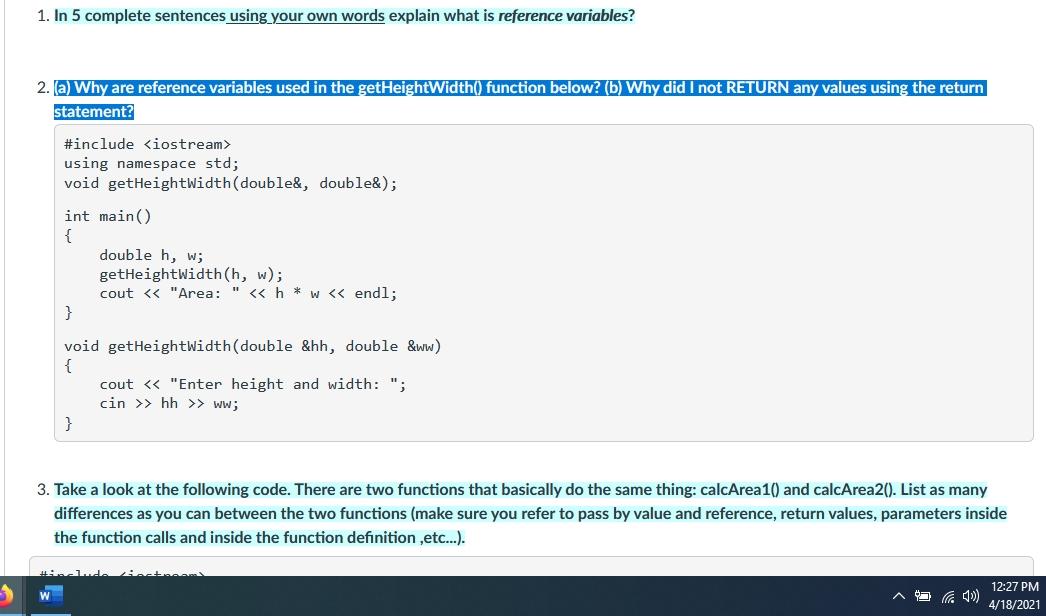Viewport: 1046px width, 616px height.
Task: Launch Firefox from the taskbar
Action: (x=6, y=596)
